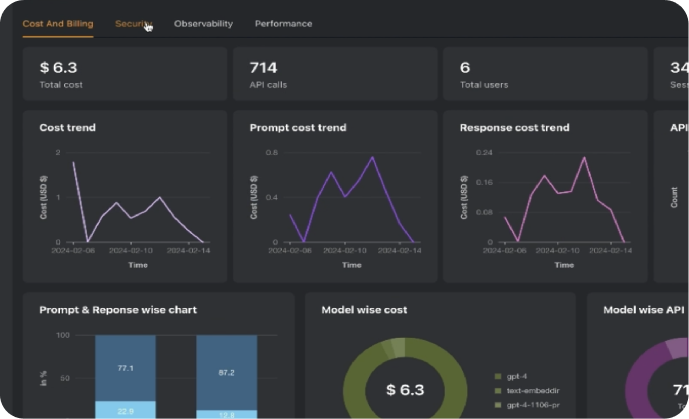This screenshot has width=689, height=419.
Task: Click the Model wise cost title
Action: pyautogui.click(x=364, y=310)
